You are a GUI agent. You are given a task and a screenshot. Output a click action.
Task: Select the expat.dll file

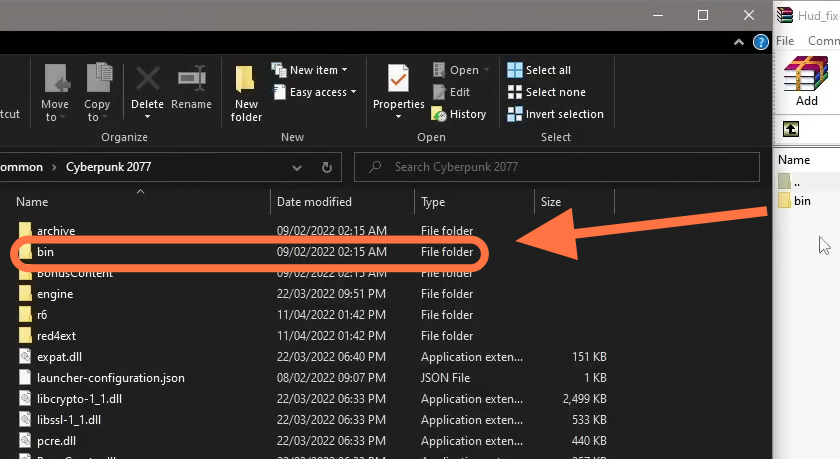tap(59, 357)
